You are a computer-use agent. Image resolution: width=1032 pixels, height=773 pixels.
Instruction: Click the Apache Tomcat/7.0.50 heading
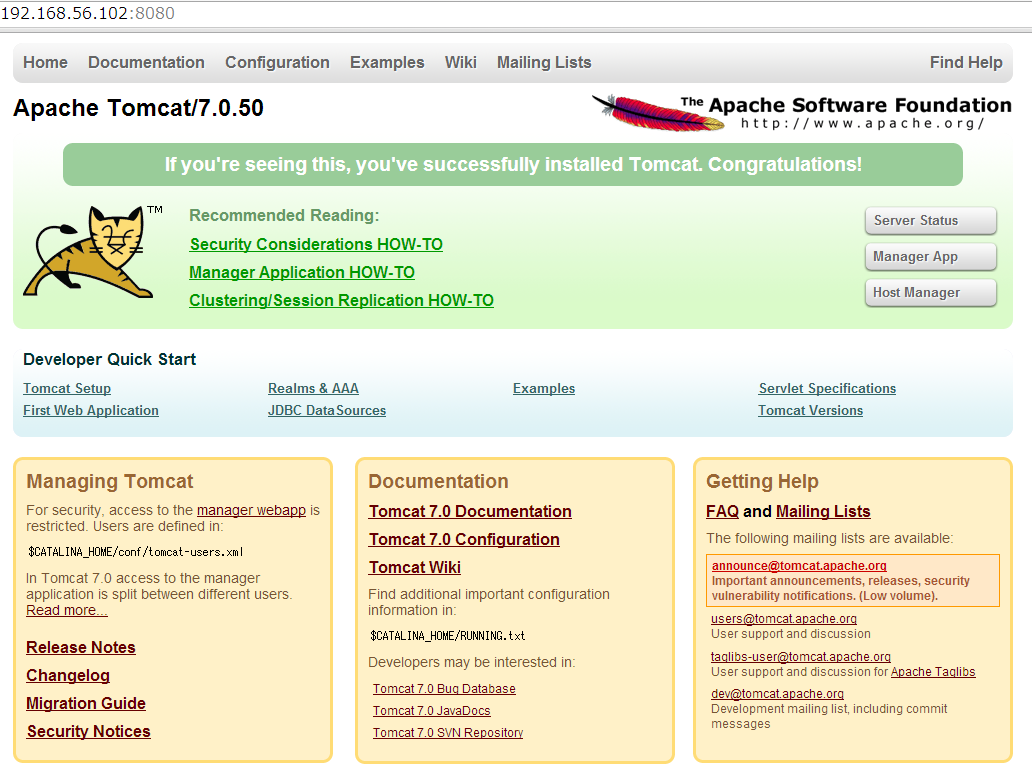pyautogui.click(x=138, y=108)
